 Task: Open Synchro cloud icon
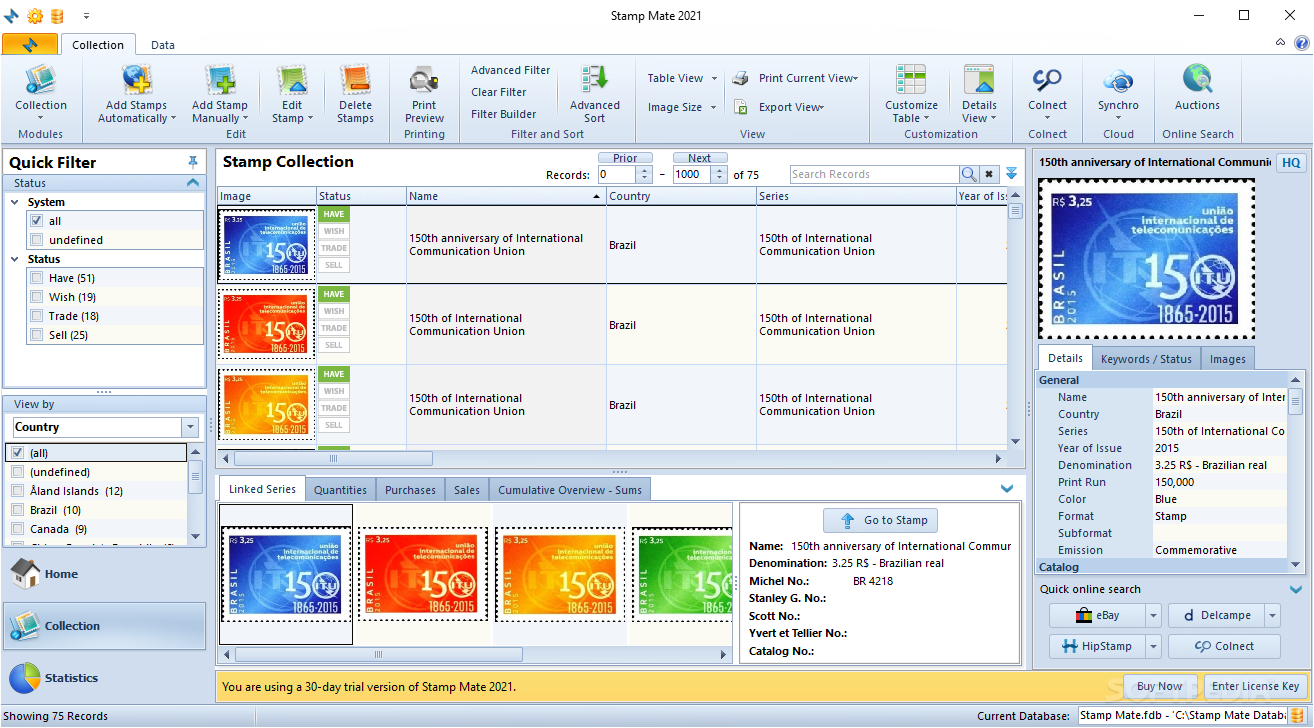coord(1118,80)
